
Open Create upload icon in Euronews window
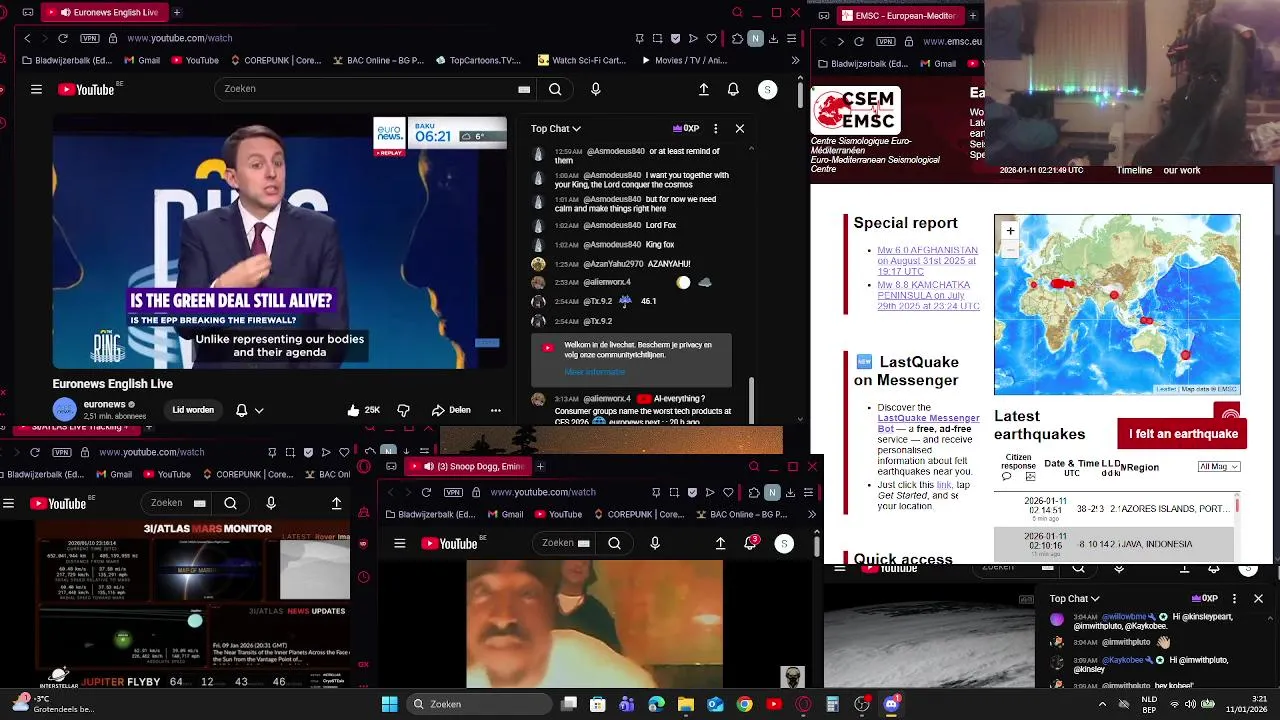click(x=704, y=89)
